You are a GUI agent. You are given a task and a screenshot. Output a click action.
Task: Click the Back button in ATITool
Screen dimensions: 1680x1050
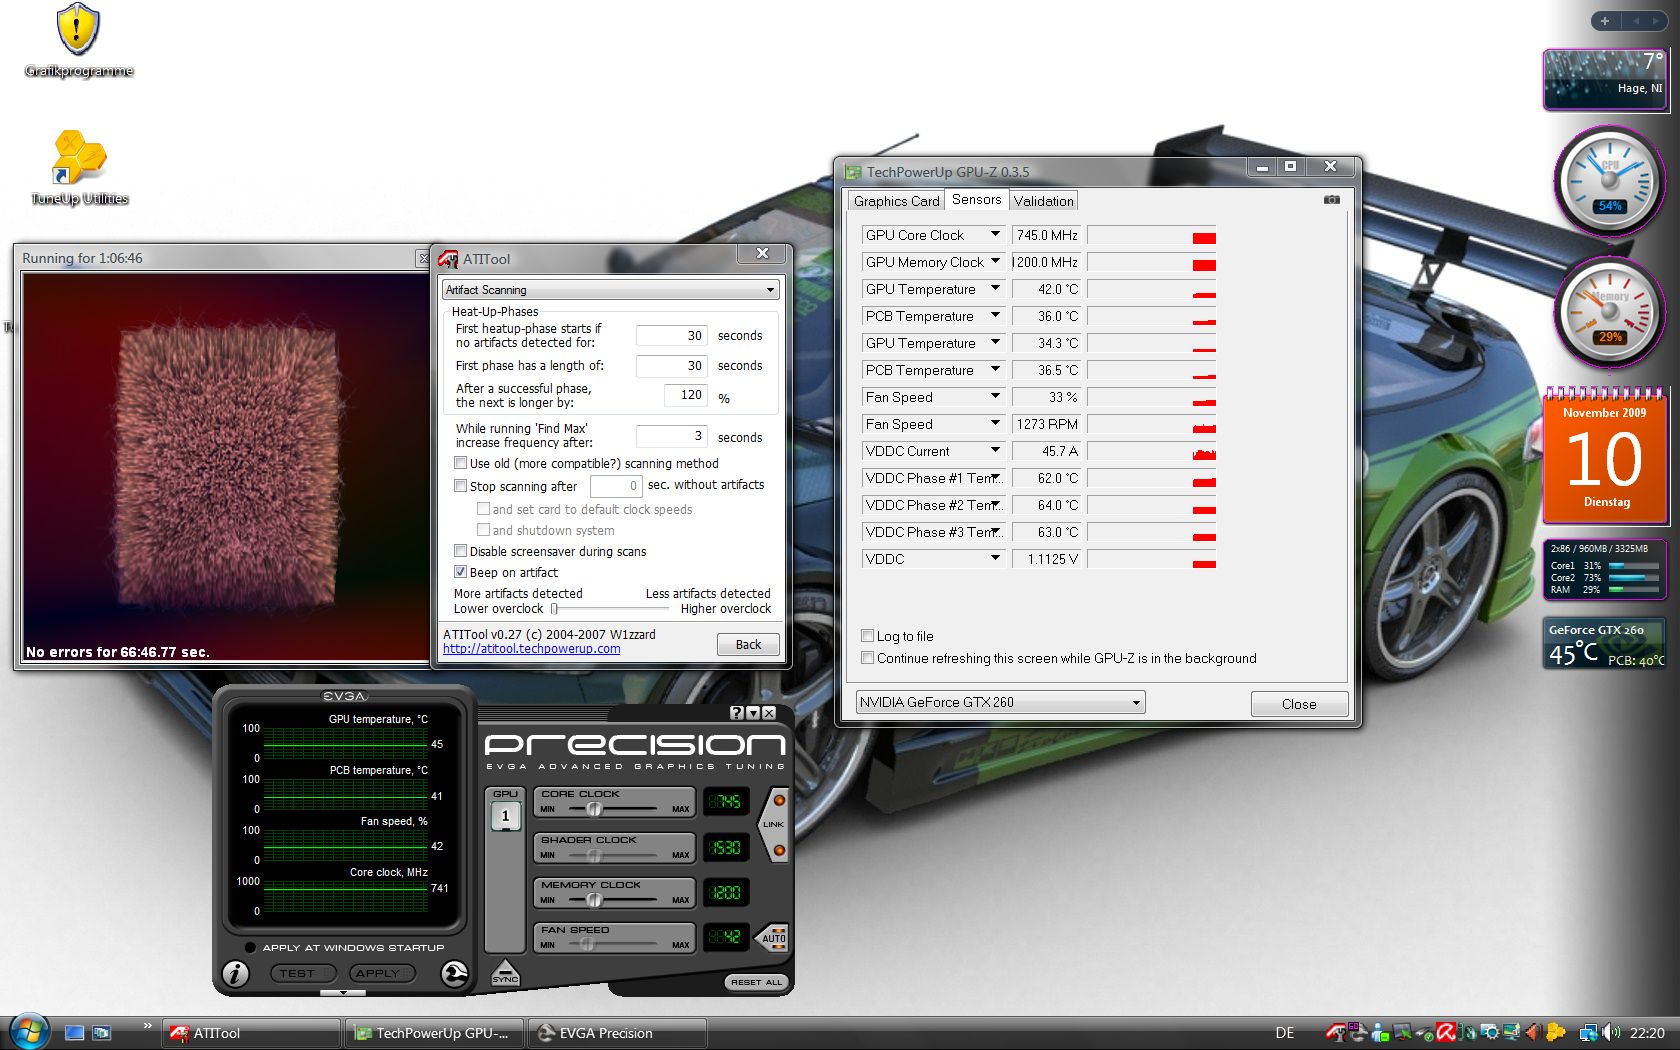[748, 645]
